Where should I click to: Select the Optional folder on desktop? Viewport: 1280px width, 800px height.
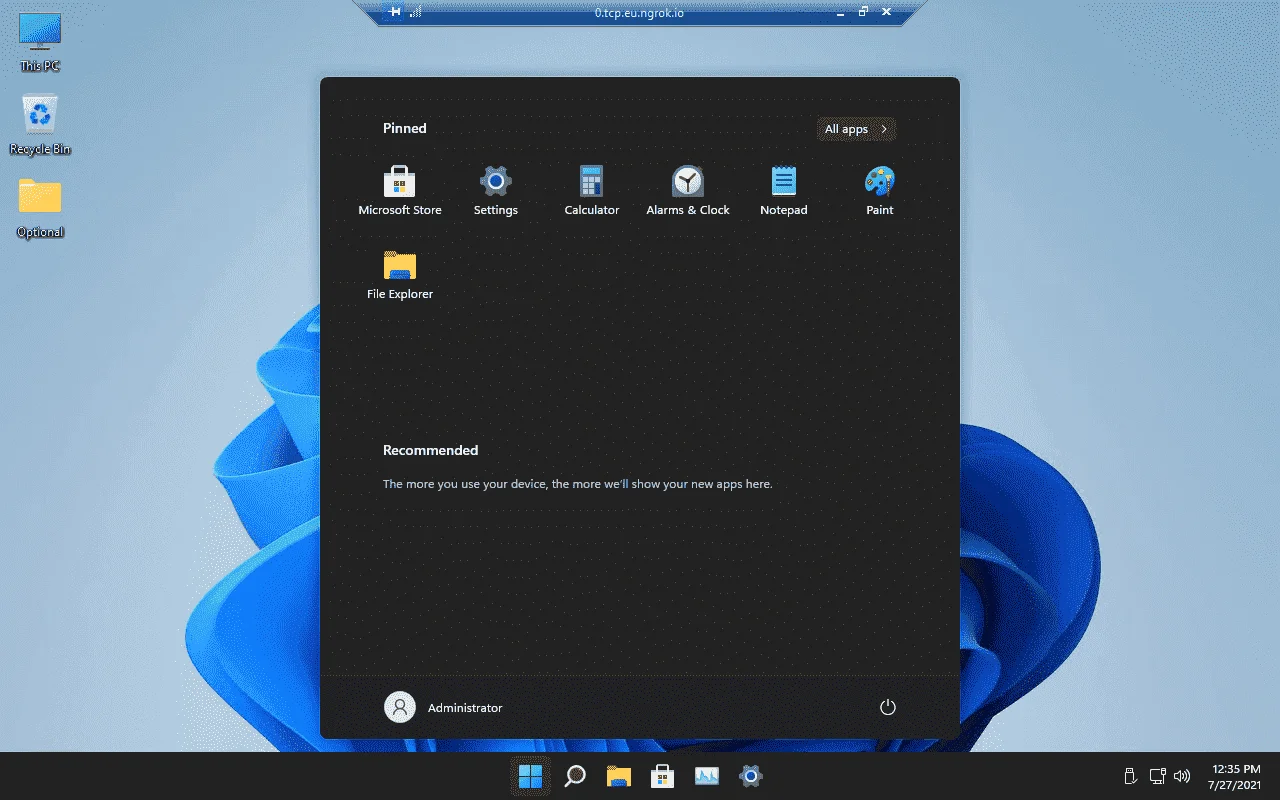tap(40, 209)
